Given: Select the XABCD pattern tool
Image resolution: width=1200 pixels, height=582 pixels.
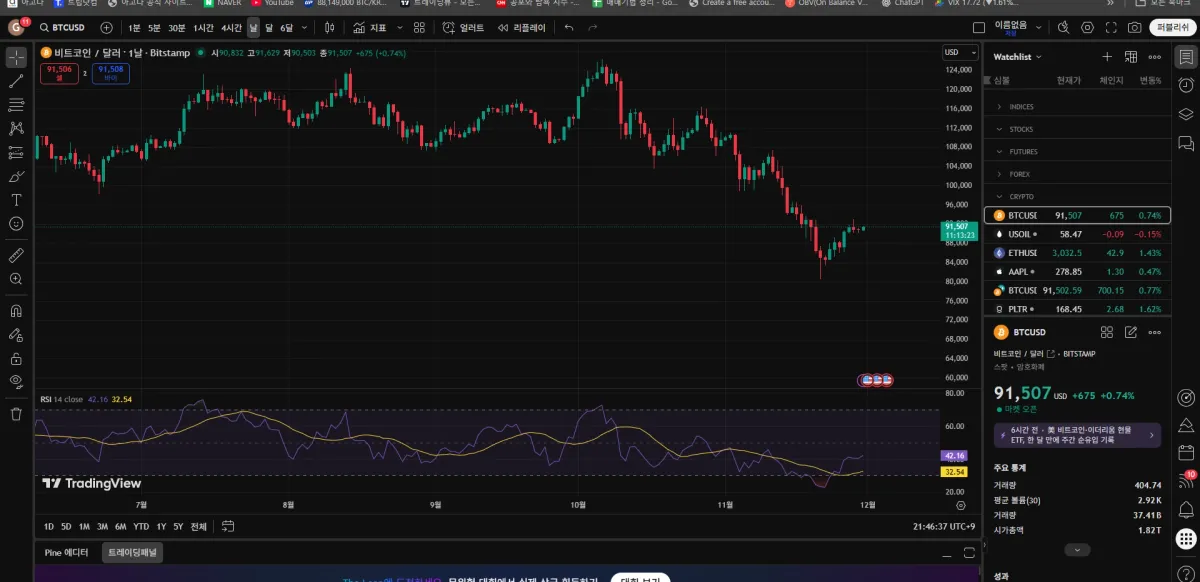Looking at the screenshot, I should [16, 128].
